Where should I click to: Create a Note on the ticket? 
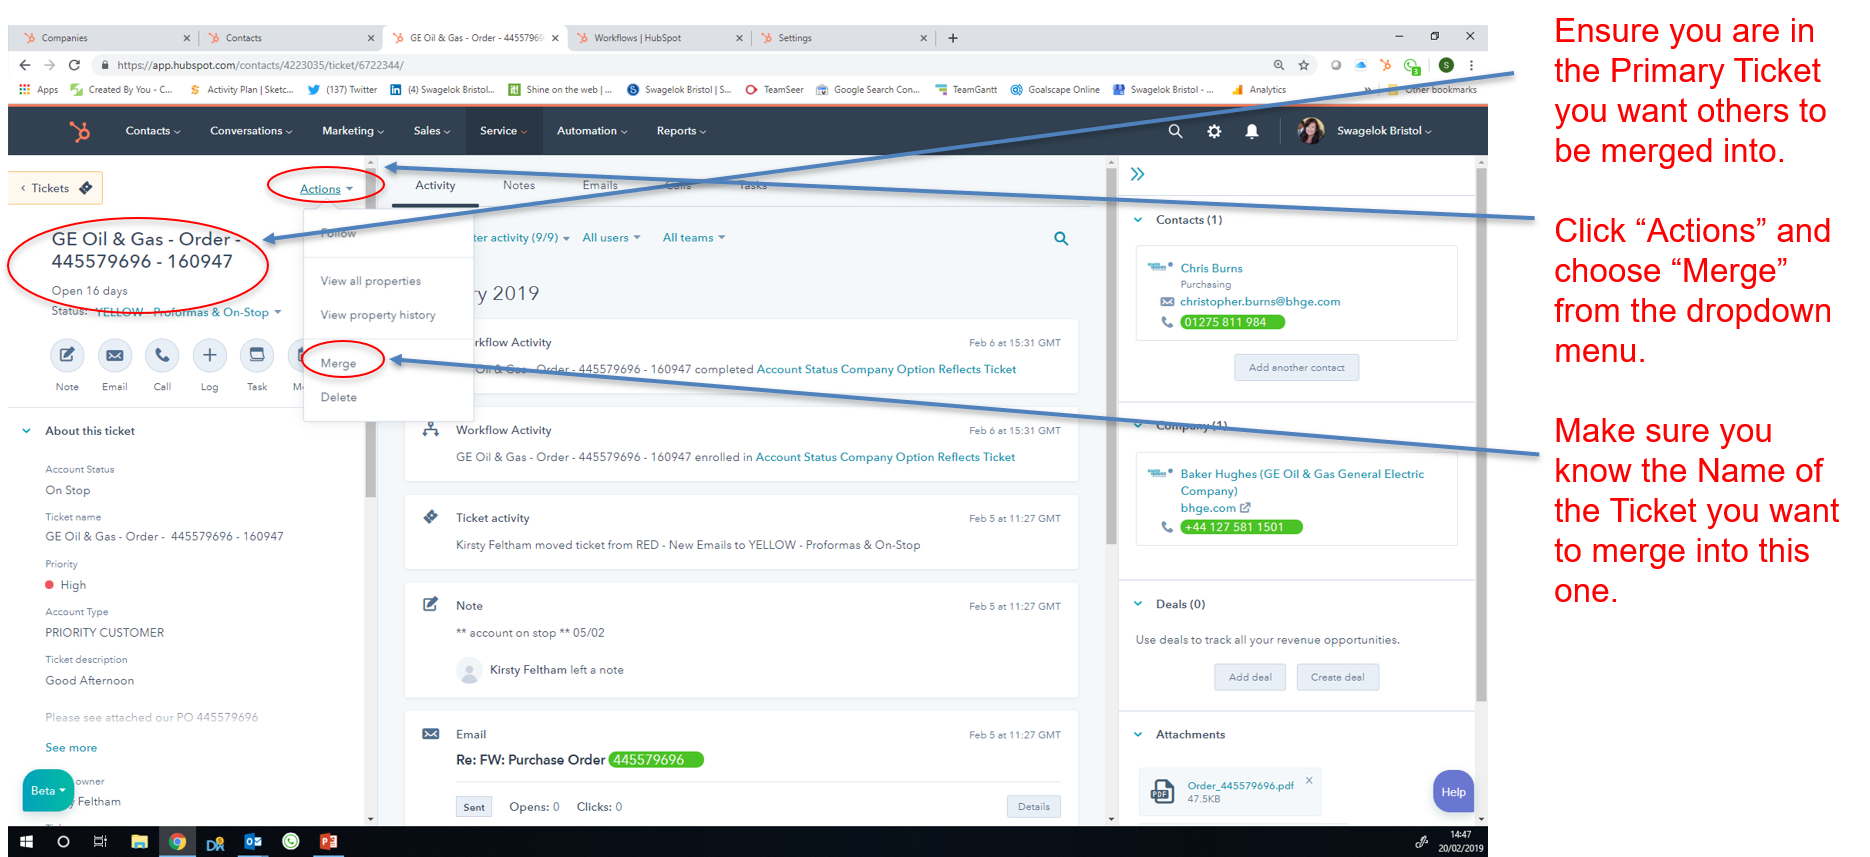pyautogui.click(x=67, y=355)
